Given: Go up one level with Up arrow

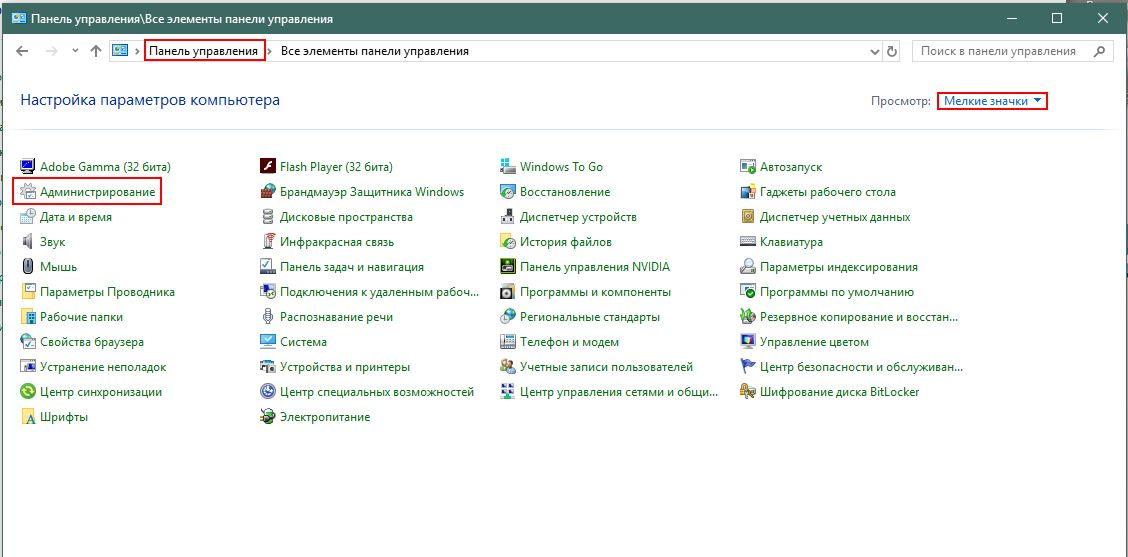Looking at the screenshot, I should (96, 52).
